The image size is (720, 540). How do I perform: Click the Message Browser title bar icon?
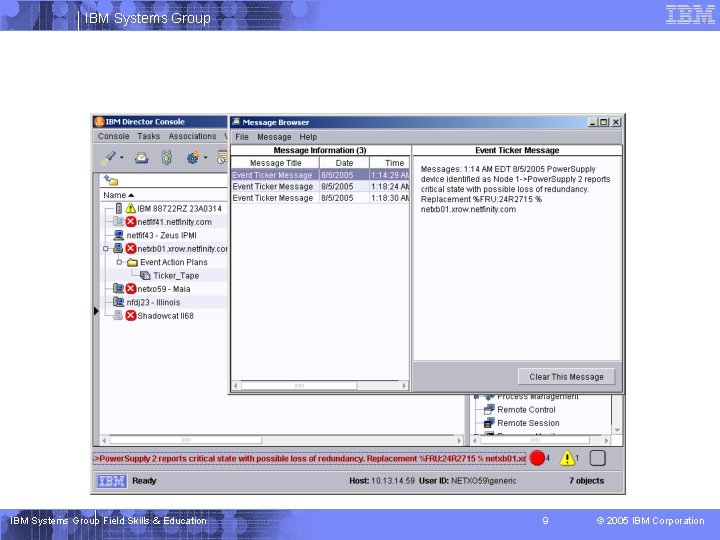236,122
